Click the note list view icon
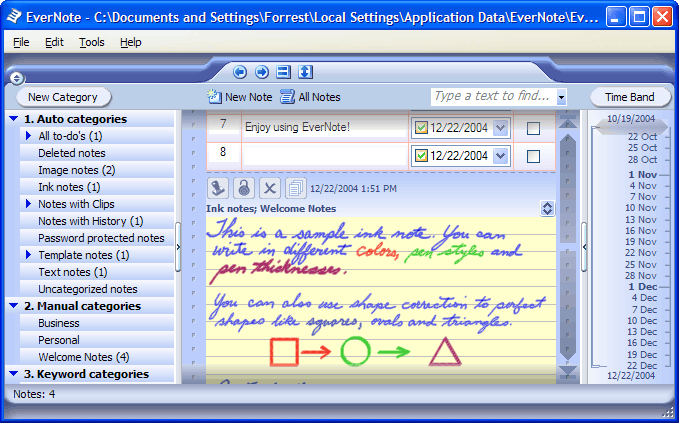Viewport: 679px width, 423px height. pyautogui.click(x=283, y=72)
